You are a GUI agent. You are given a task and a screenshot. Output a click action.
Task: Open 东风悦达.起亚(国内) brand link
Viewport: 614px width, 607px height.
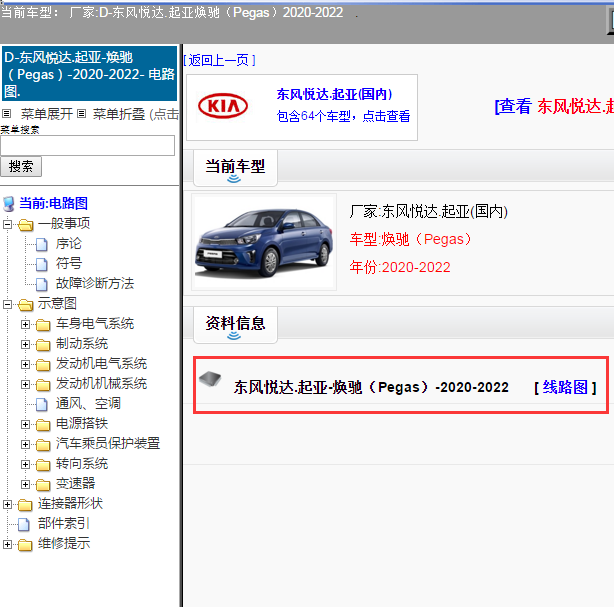coord(334,94)
